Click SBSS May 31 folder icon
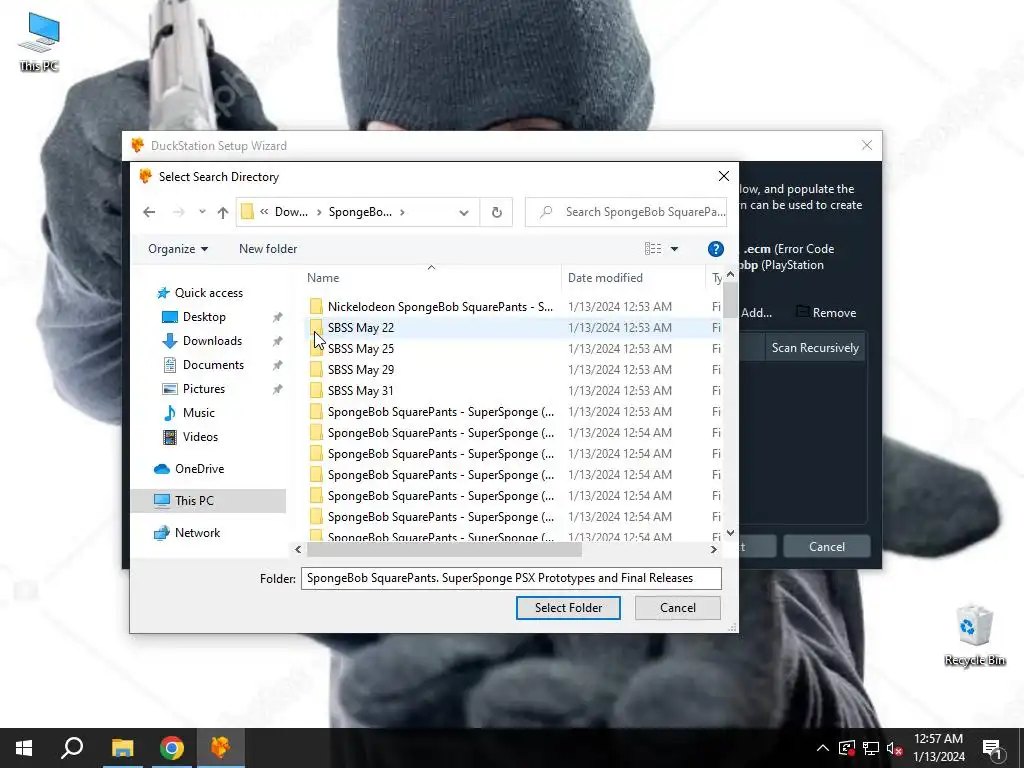This screenshot has height=768, width=1024. 316,391
